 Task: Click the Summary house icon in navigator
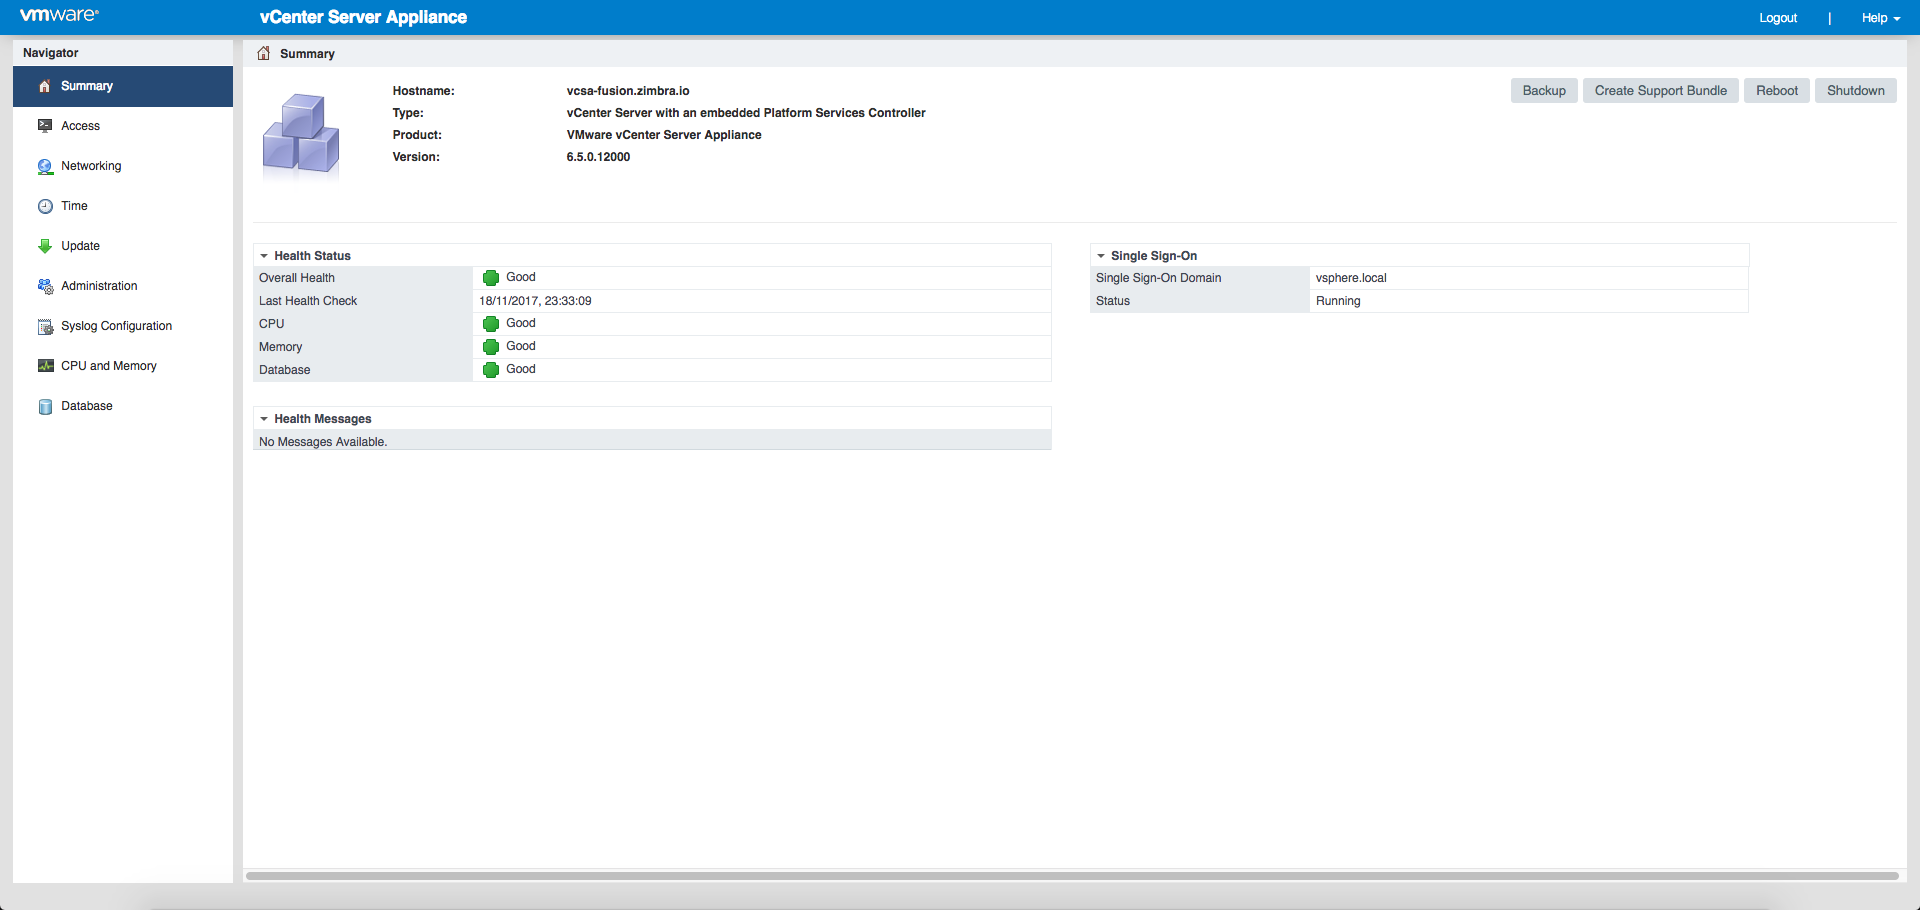(x=44, y=86)
